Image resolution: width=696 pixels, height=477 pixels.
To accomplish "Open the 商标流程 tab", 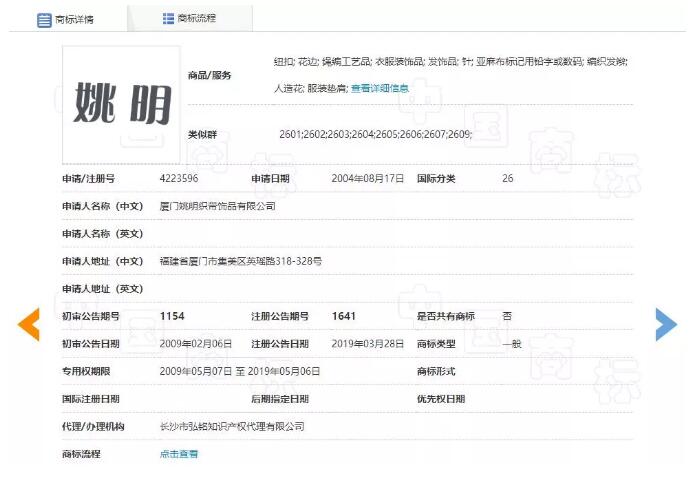I will tap(196, 18).
